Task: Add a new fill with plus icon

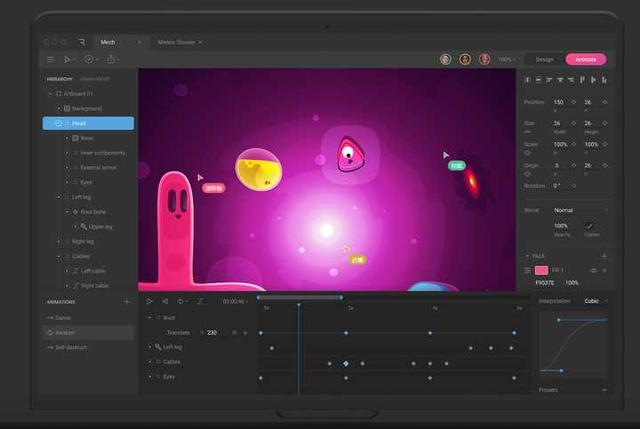Action: coord(604,256)
